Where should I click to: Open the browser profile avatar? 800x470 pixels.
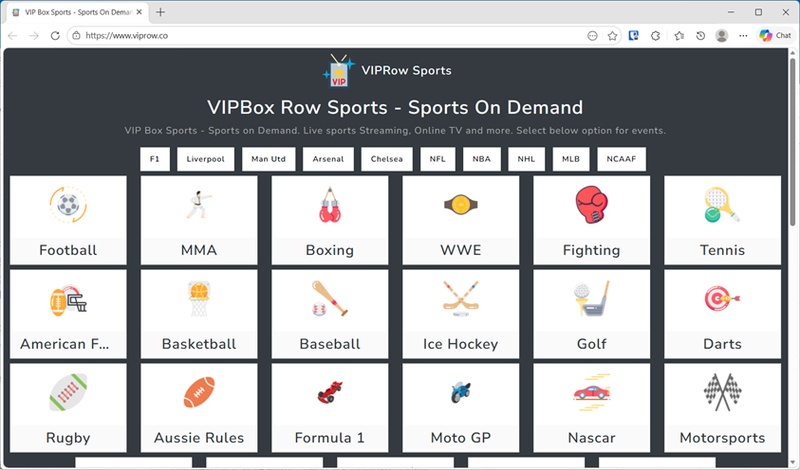[x=721, y=36]
